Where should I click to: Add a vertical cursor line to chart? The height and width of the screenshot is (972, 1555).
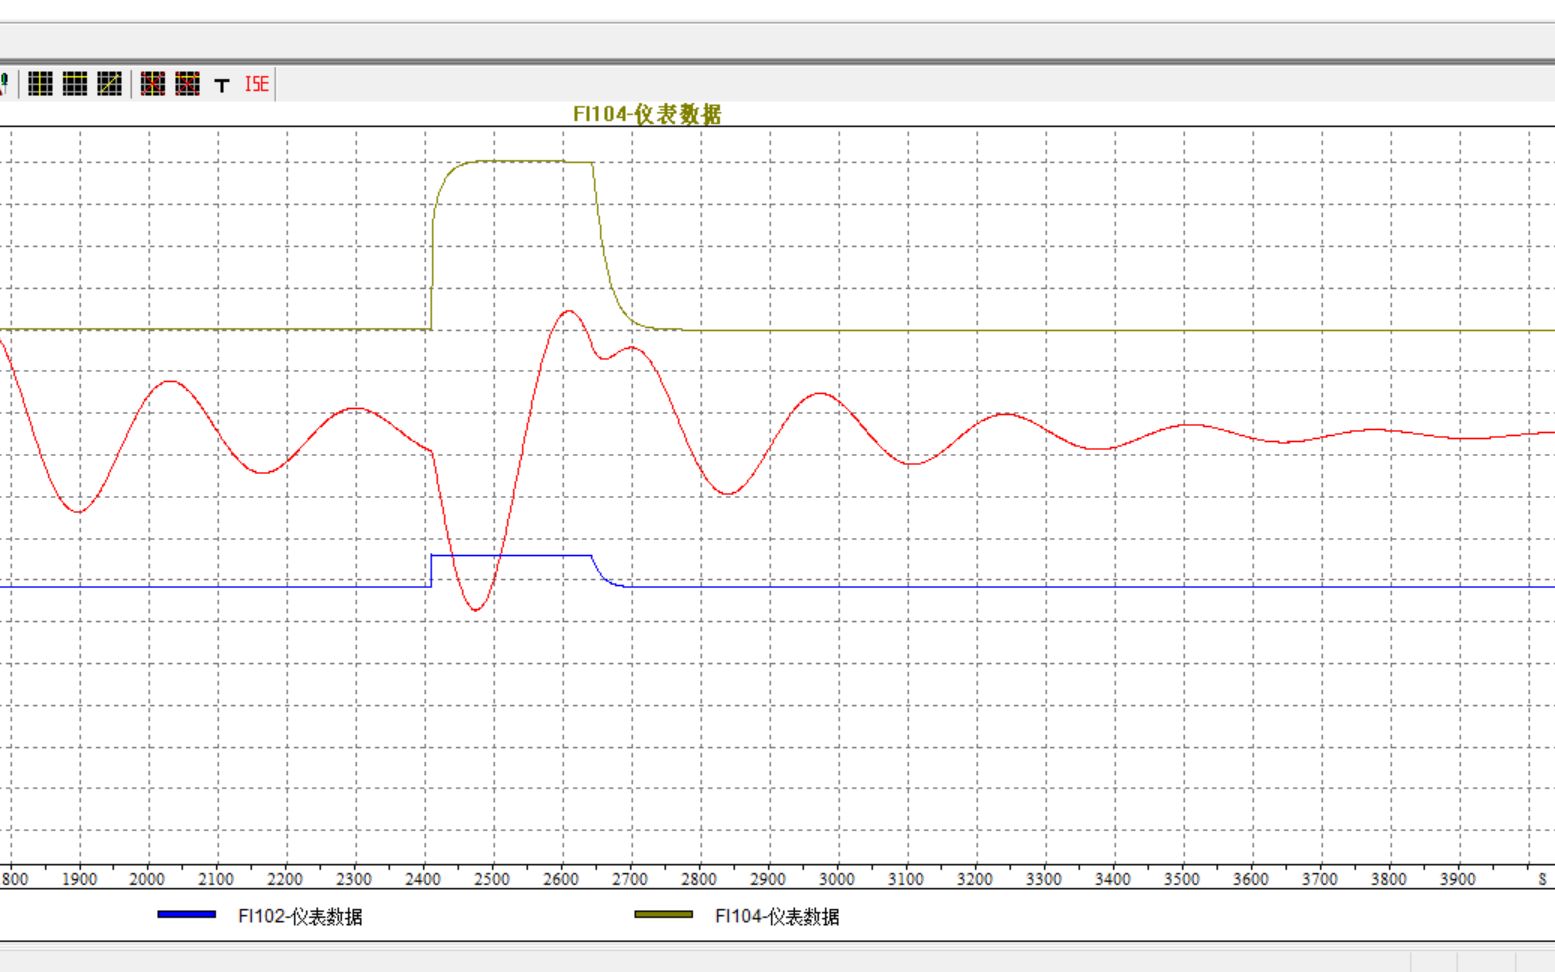[x=40, y=84]
